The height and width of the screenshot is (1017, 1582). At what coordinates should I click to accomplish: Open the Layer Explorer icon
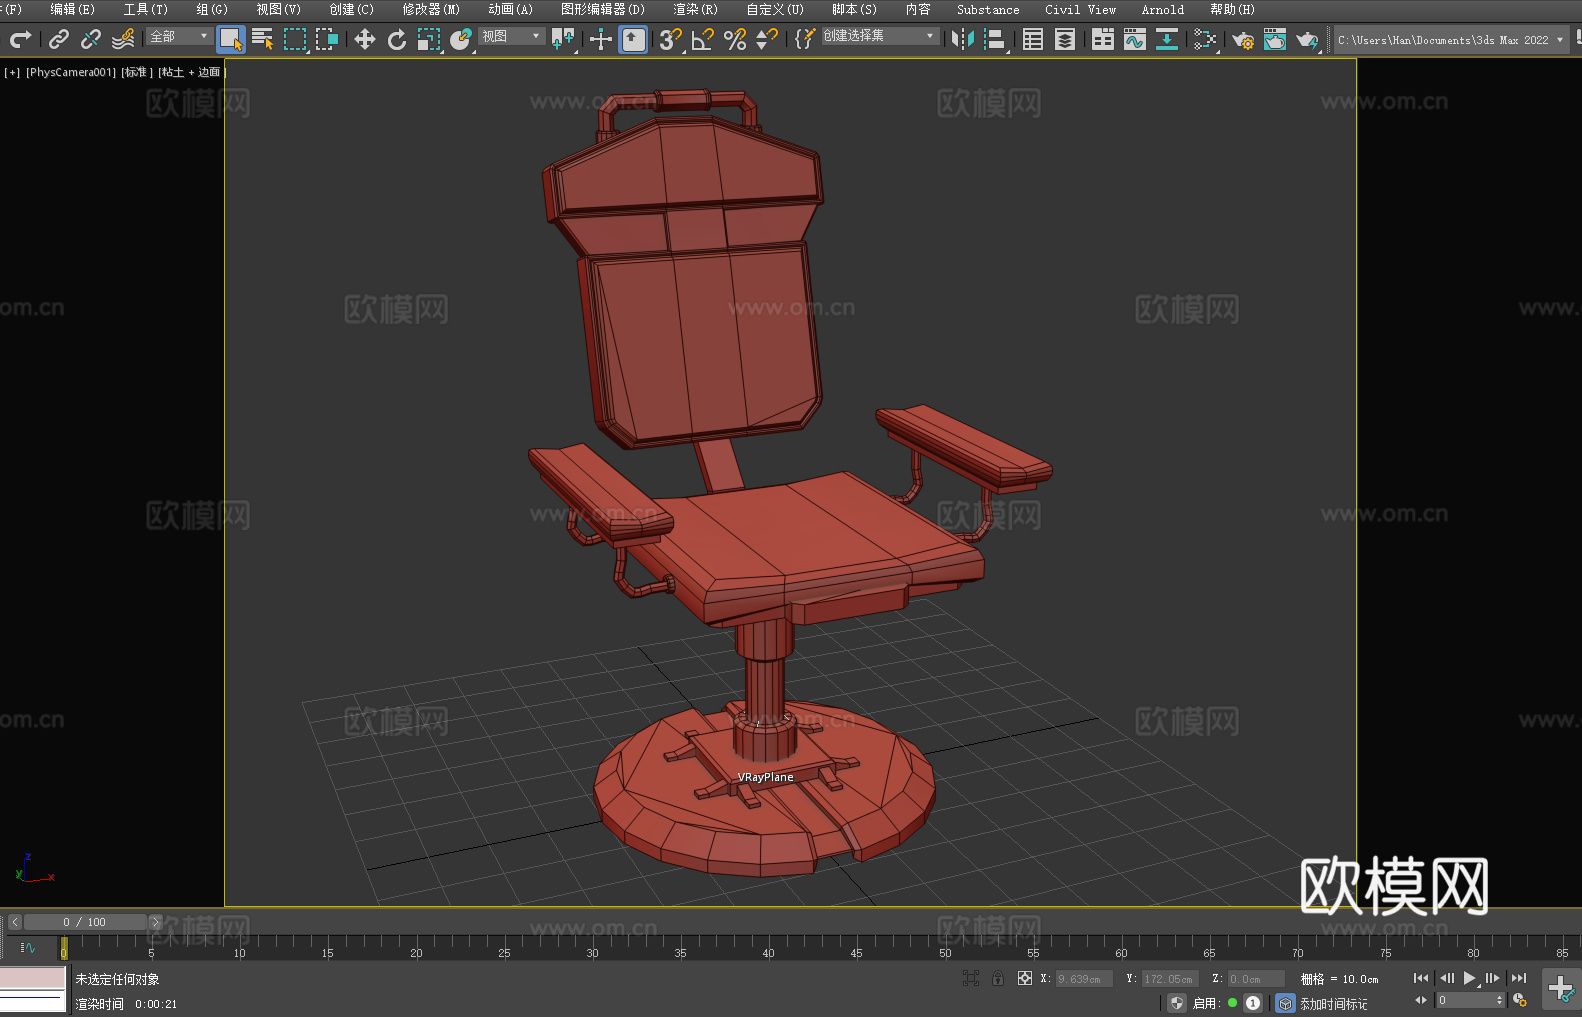1065,39
